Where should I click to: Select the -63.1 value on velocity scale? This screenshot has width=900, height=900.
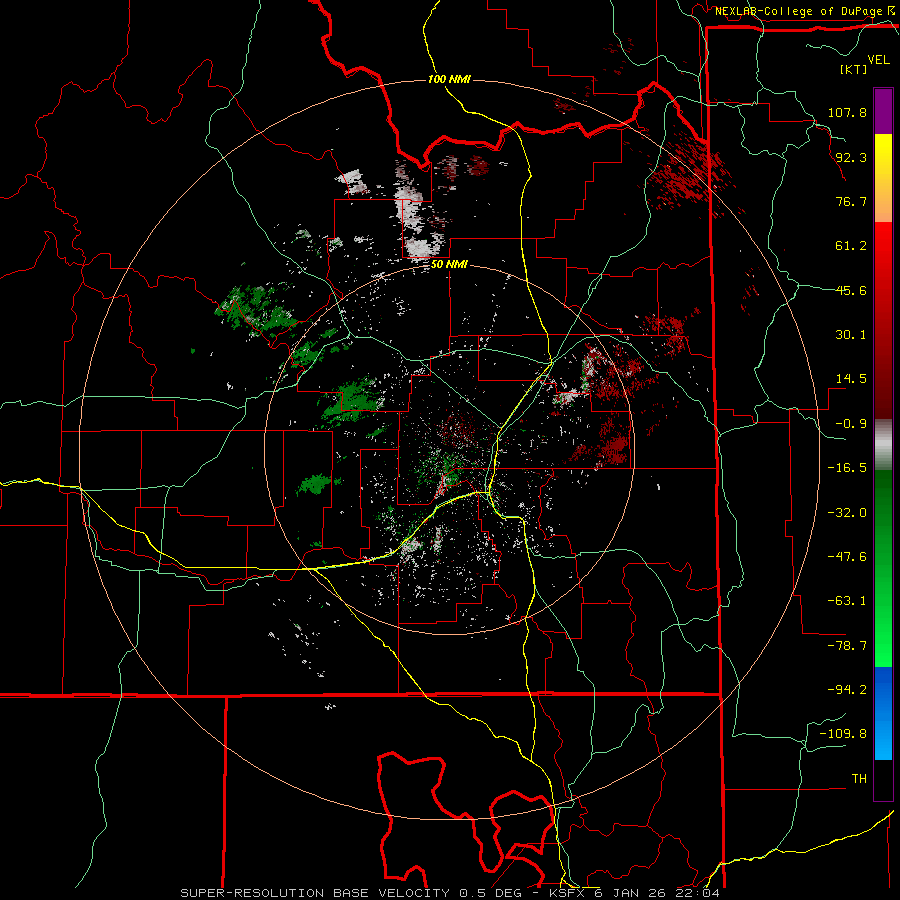click(847, 601)
